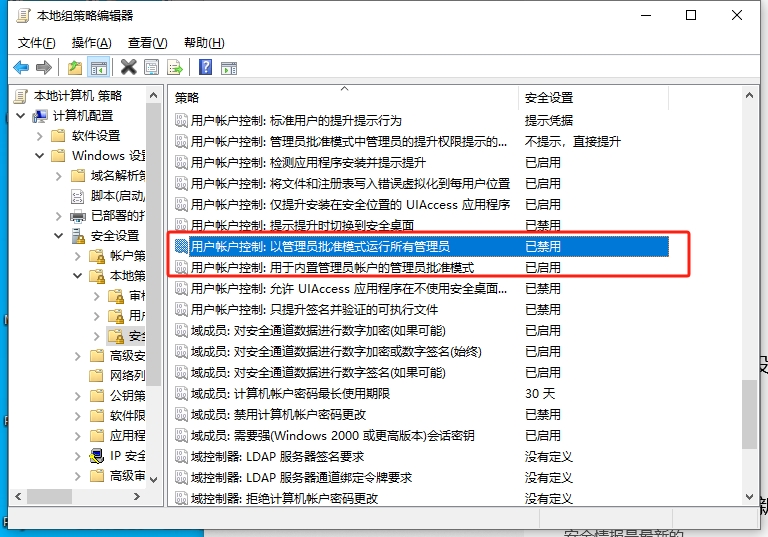Screen dimensions: 768x537
Task: Open the 文件(F) menu
Action: (36, 43)
